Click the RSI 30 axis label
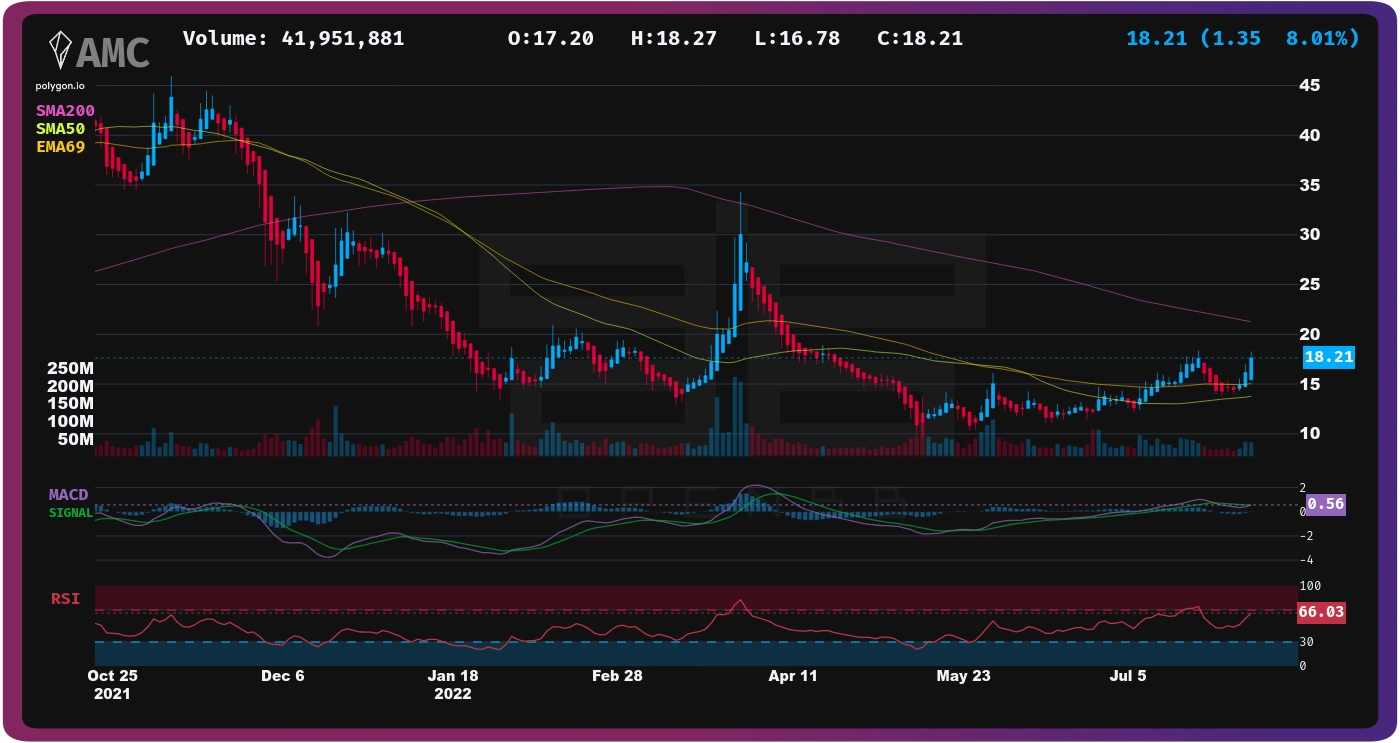The image size is (1400, 743). pos(1307,642)
